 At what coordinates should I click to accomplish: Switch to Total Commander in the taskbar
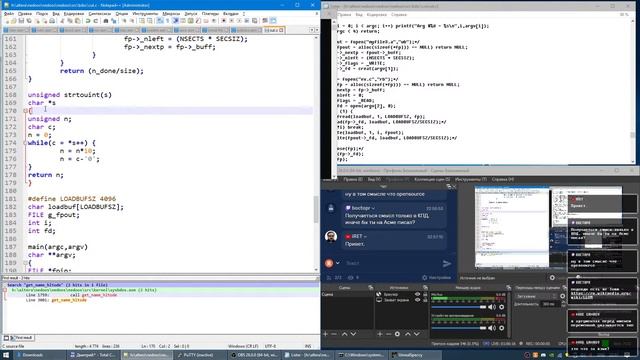93,355
